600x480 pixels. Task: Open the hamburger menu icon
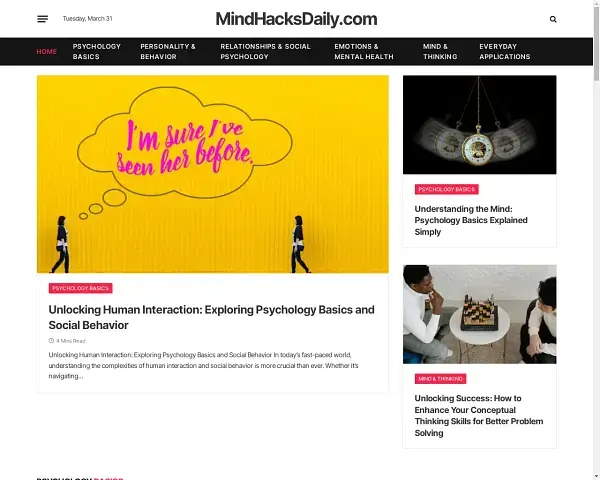(42, 19)
